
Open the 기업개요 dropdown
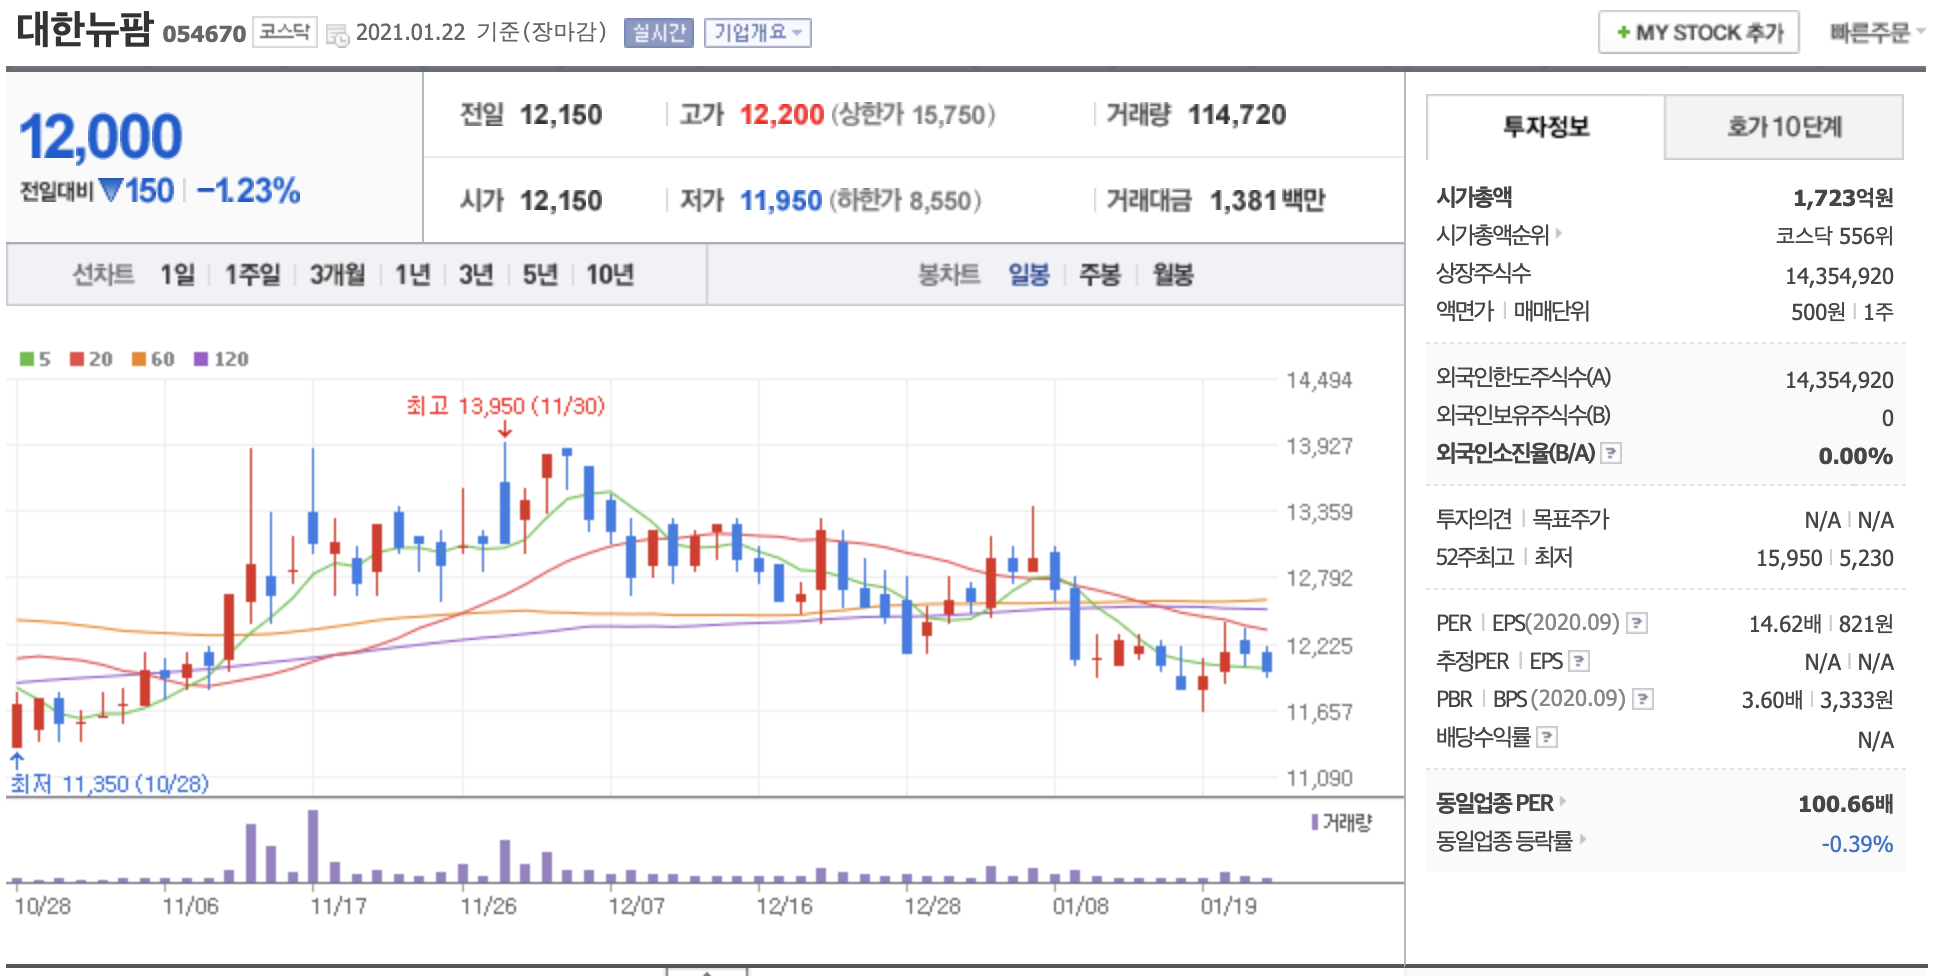pyautogui.click(x=757, y=33)
